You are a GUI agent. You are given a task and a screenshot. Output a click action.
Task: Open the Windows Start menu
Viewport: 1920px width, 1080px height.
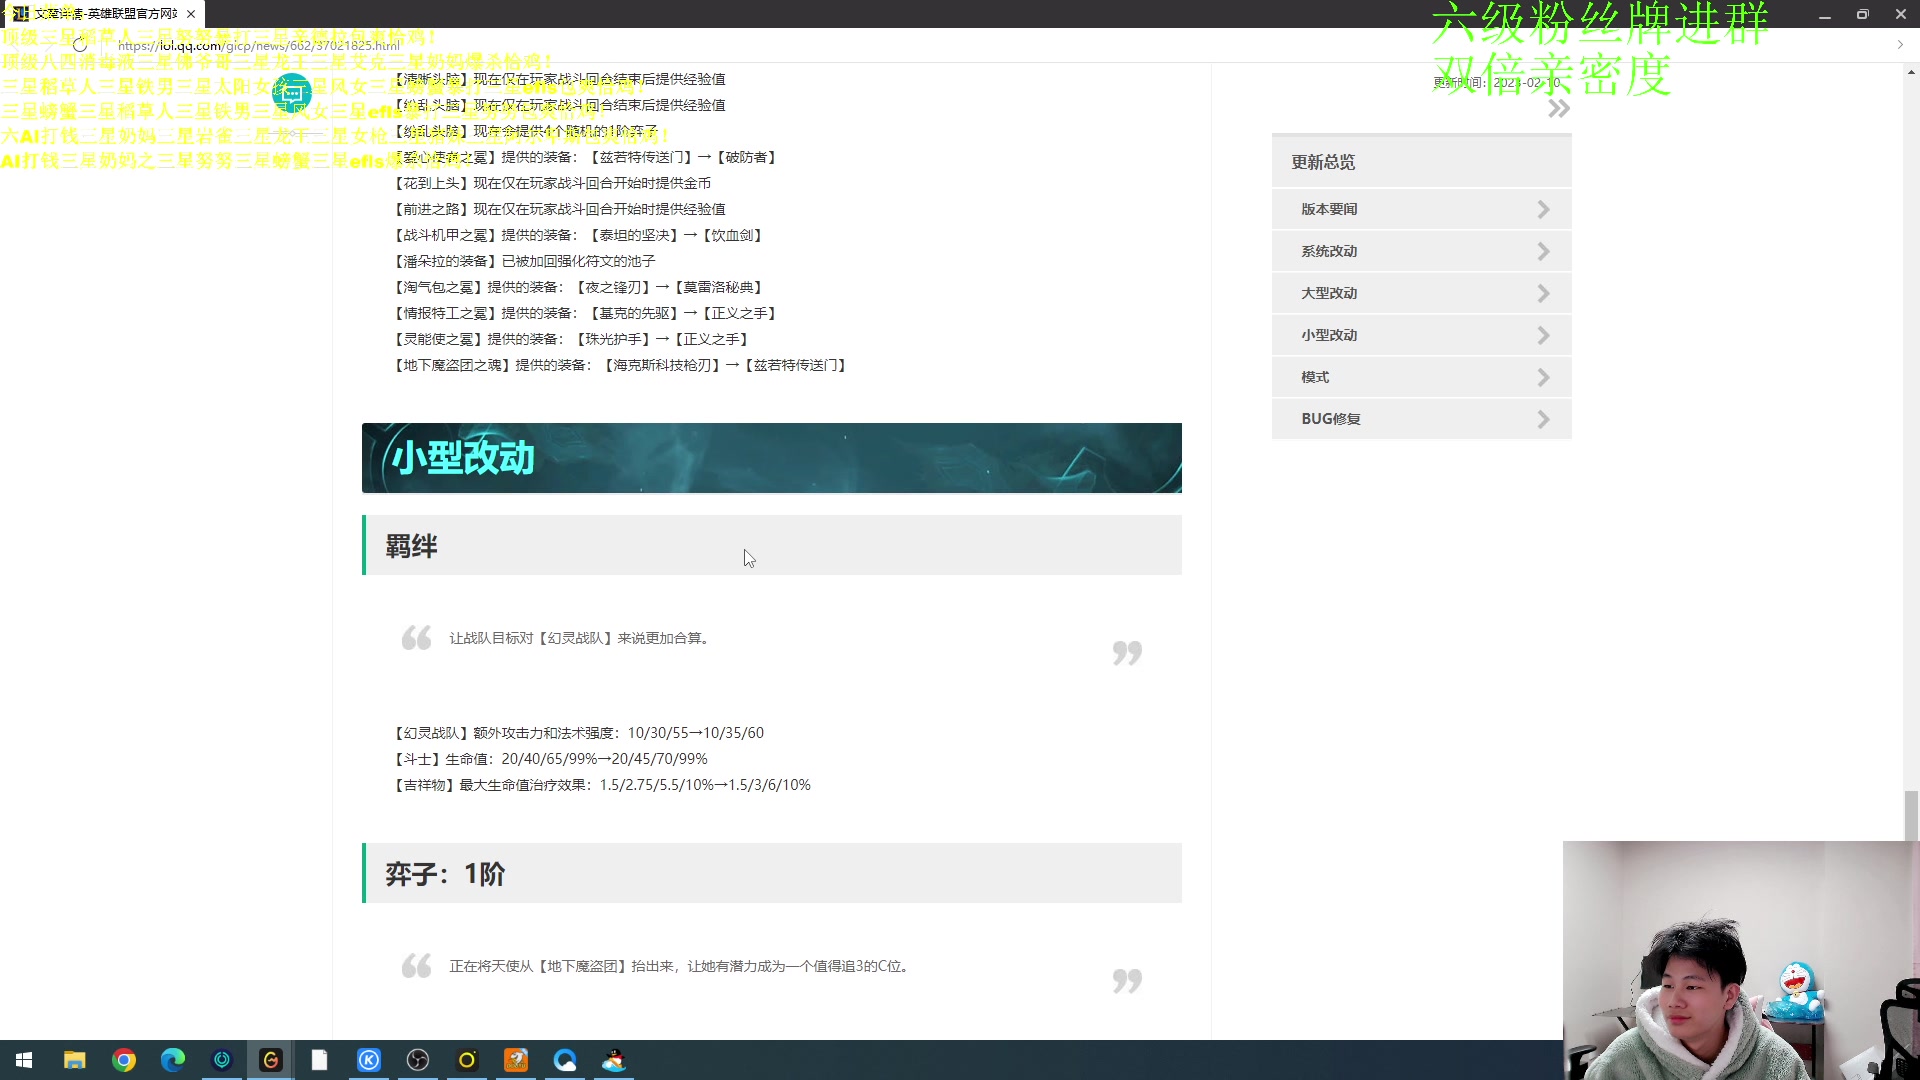click(x=23, y=1059)
